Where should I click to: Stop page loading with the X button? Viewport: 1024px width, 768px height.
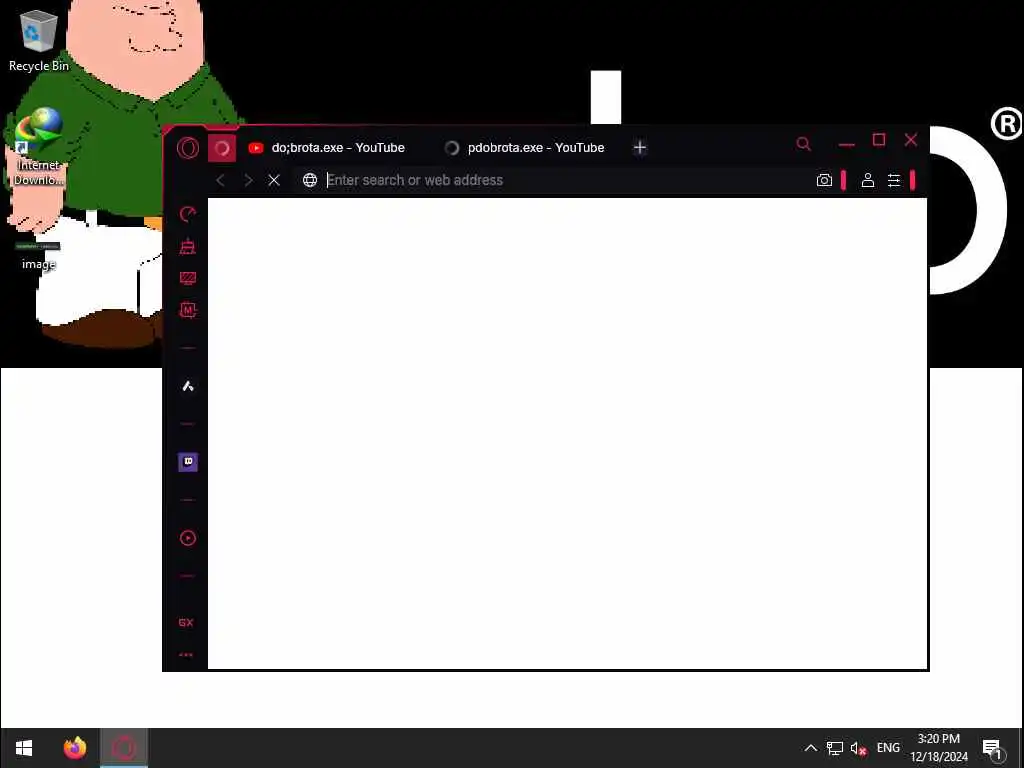(274, 180)
